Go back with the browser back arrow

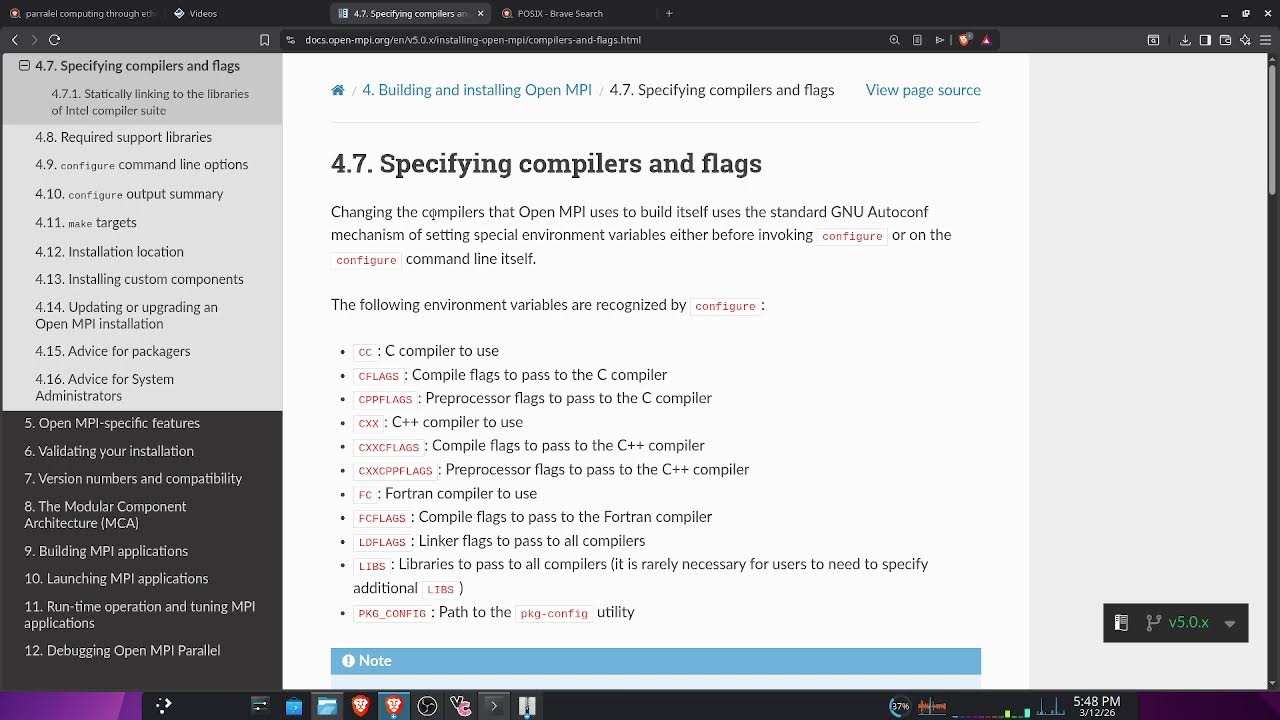coord(15,40)
